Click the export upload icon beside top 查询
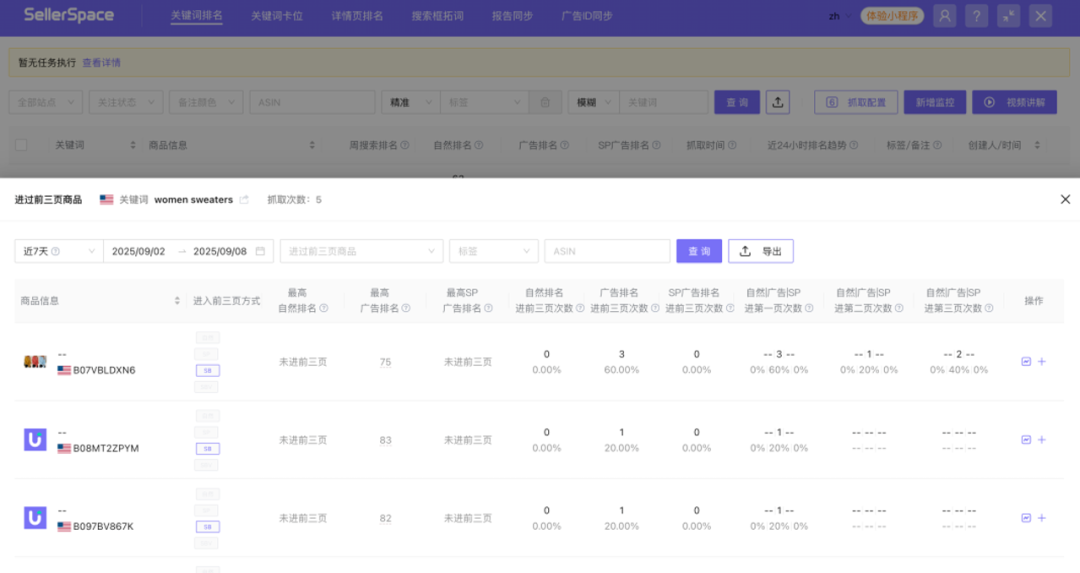This screenshot has height=573, width=1080. (778, 102)
